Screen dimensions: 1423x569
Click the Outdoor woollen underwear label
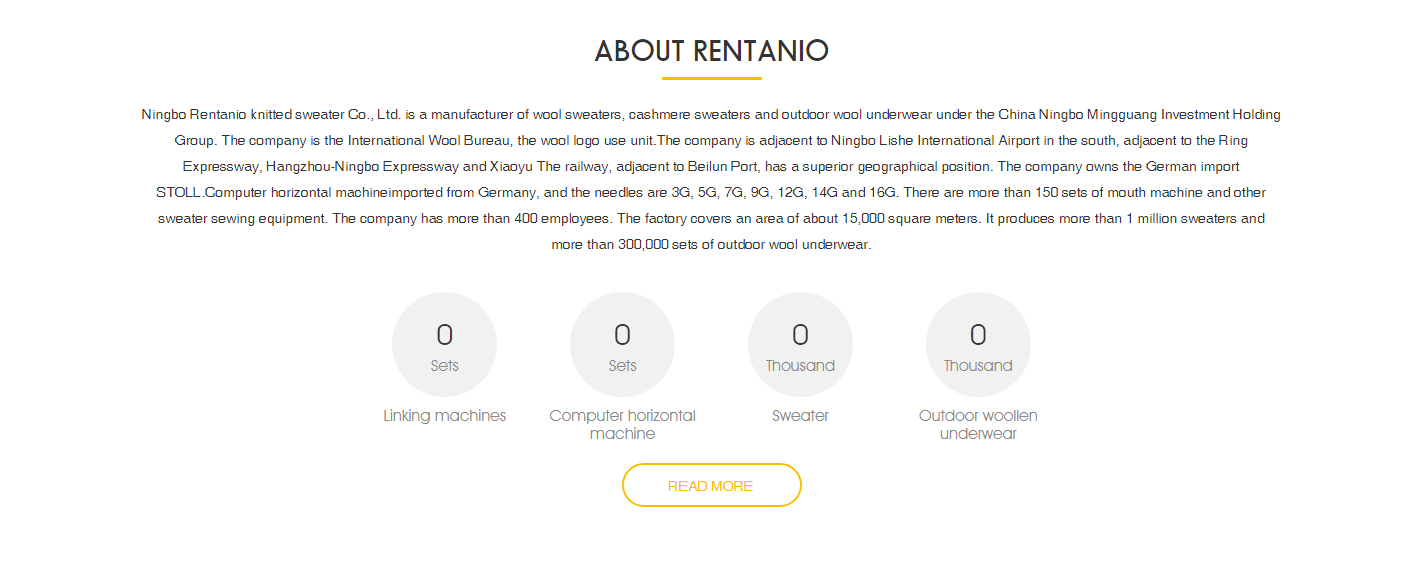(x=978, y=425)
